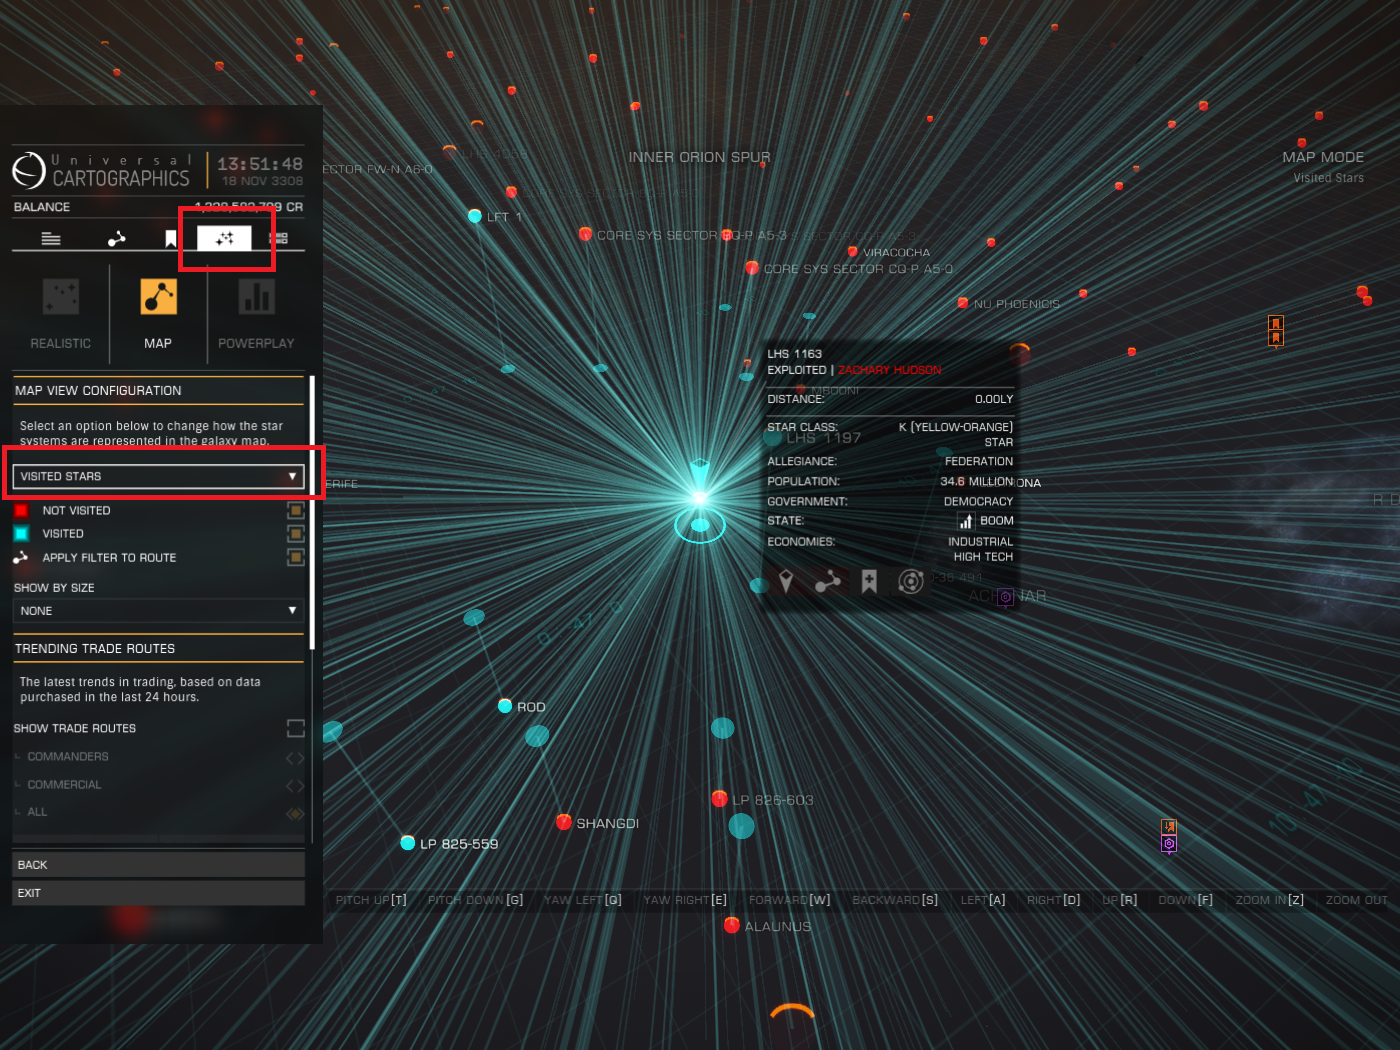Toggle the Commercial trade route arrows
The height and width of the screenshot is (1050, 1400).
295,786
